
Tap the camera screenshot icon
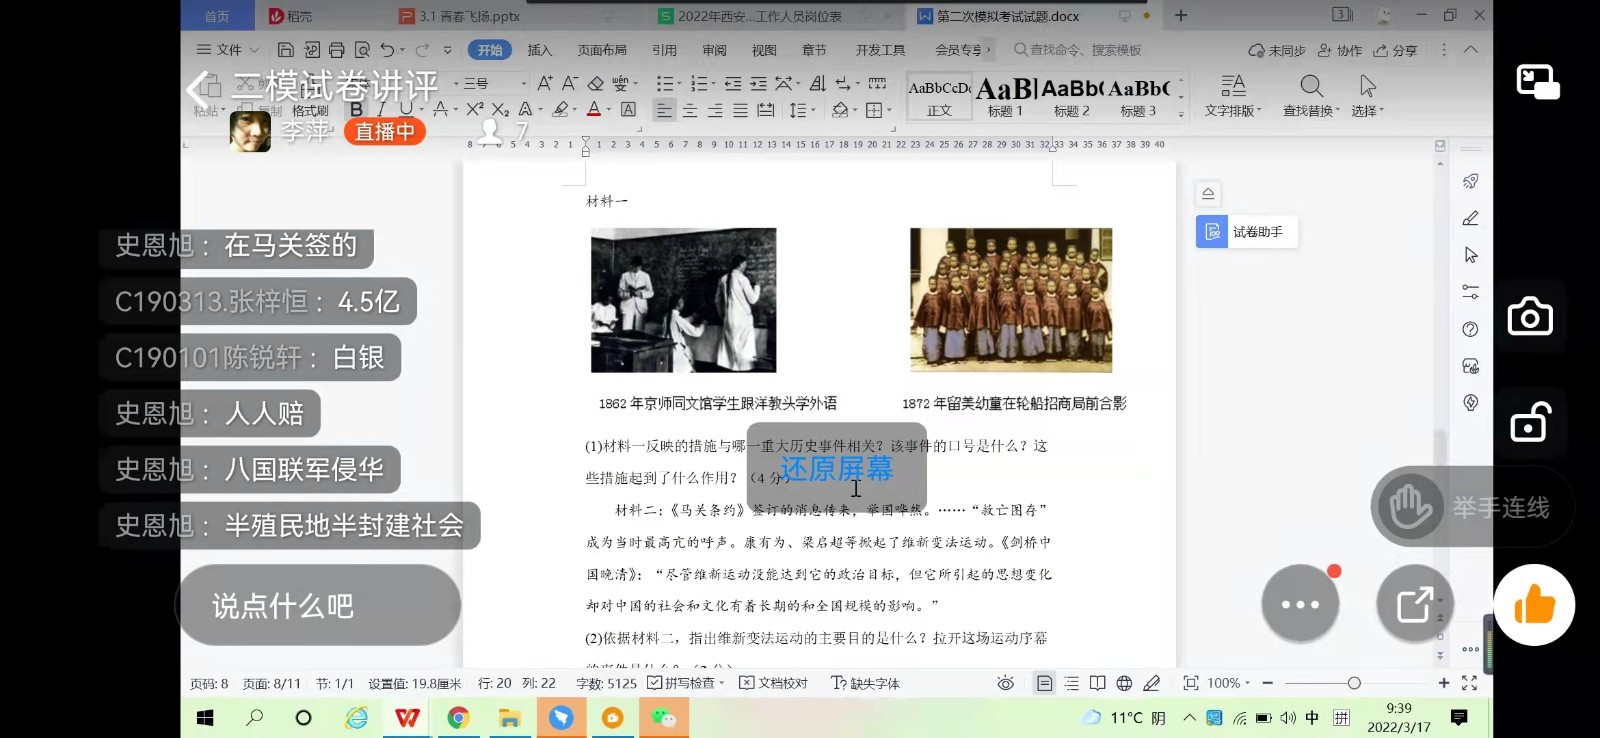click(1530, 317)
